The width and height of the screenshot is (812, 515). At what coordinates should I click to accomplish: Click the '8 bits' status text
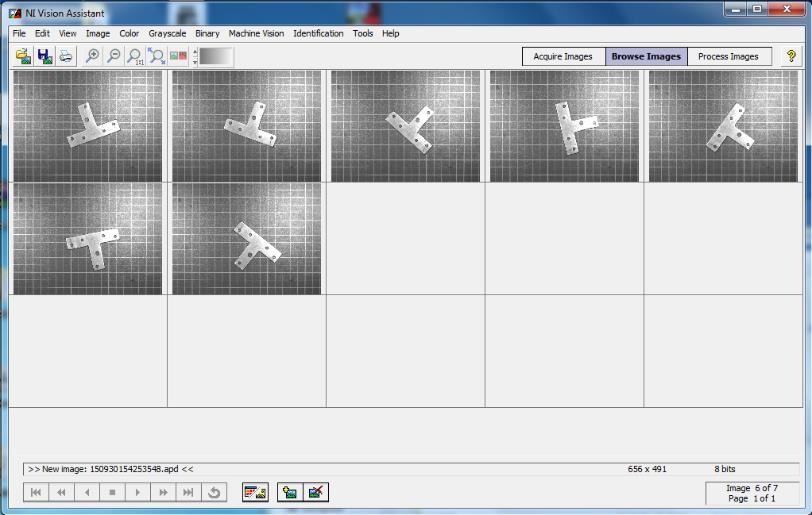tap(725, 469)
